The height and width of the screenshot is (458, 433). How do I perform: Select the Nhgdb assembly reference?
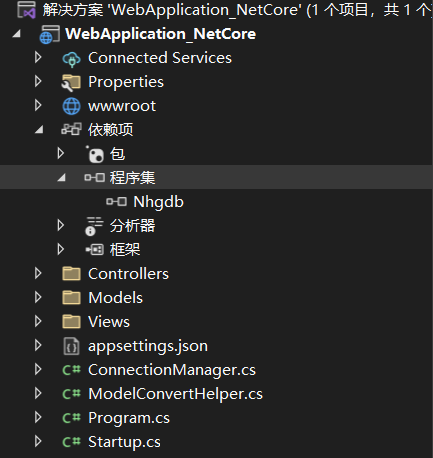pyautogui.click(x=158, y=202)
